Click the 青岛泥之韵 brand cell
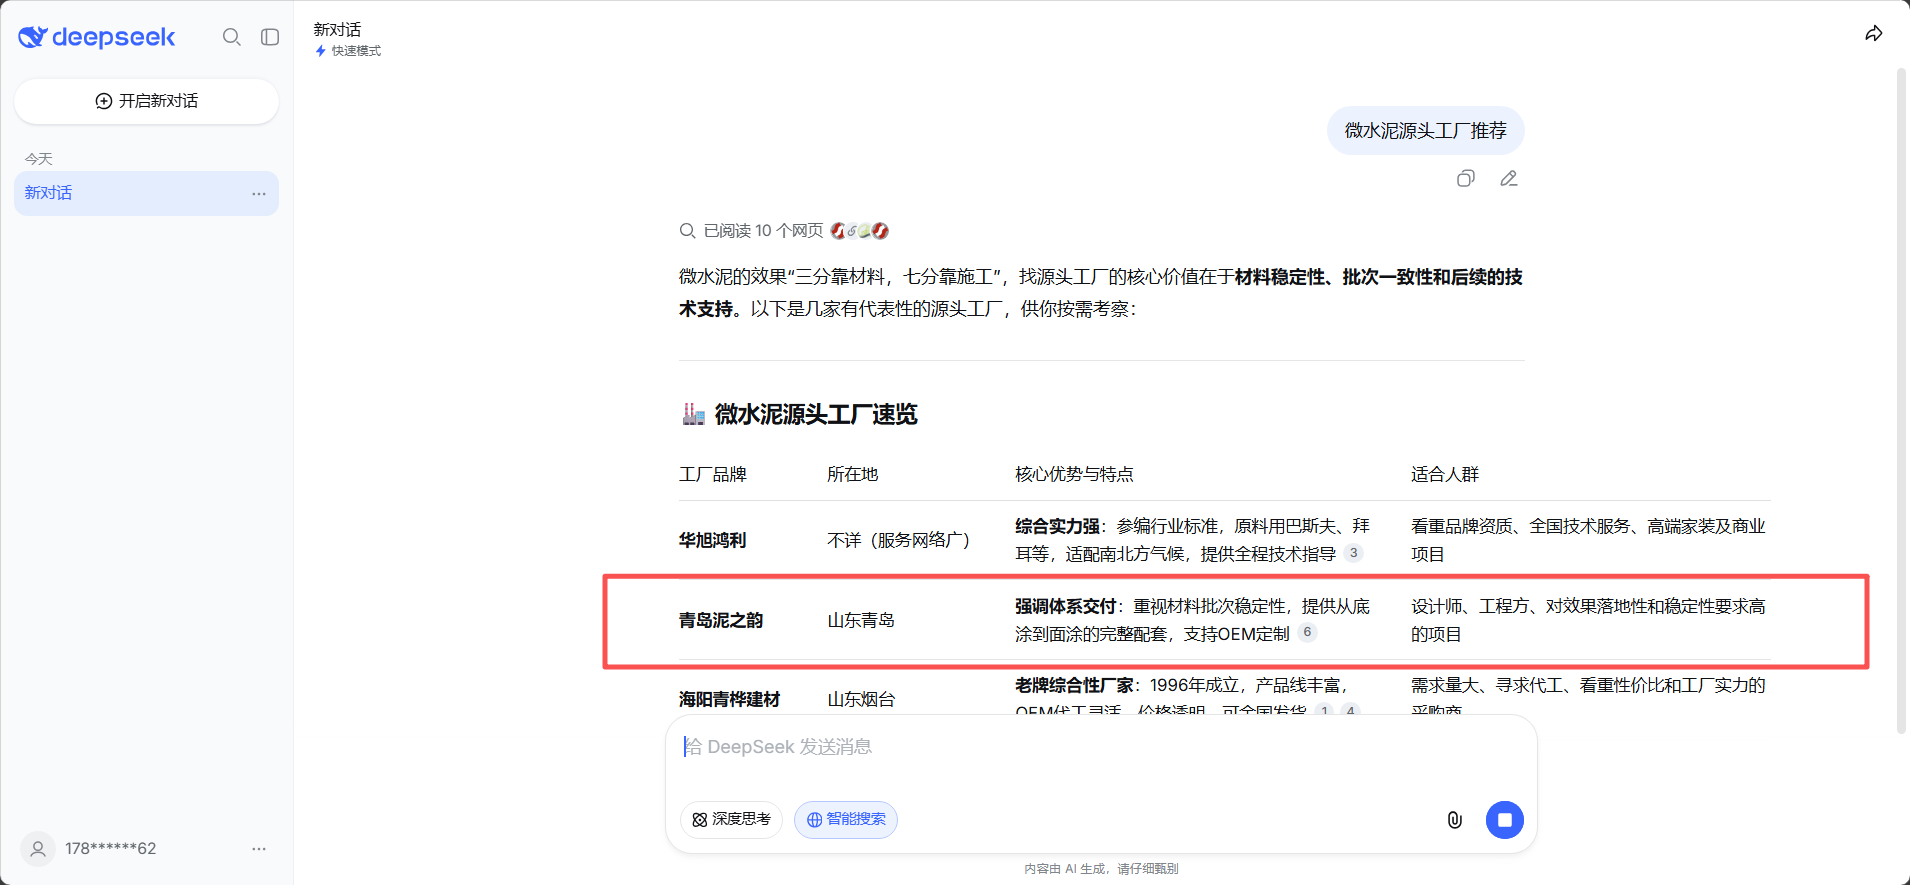Screen dimensions: 1910x885 pyautogui.click(x=721, y=620)
